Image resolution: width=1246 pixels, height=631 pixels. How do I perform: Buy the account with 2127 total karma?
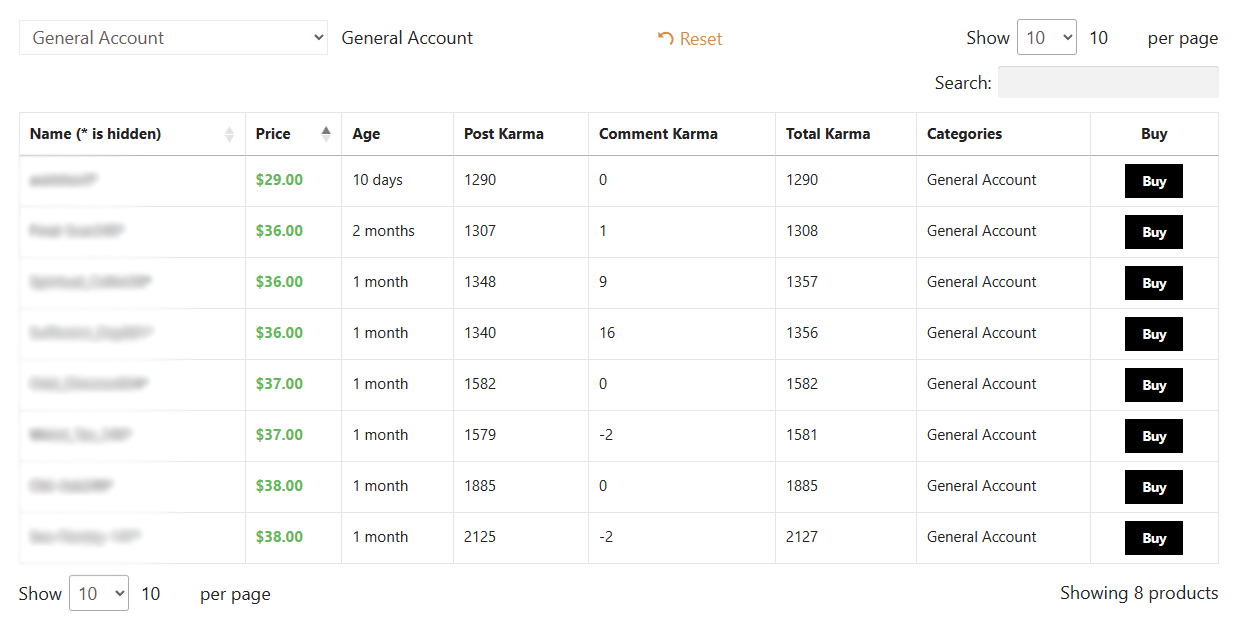tap(1153, 538)
